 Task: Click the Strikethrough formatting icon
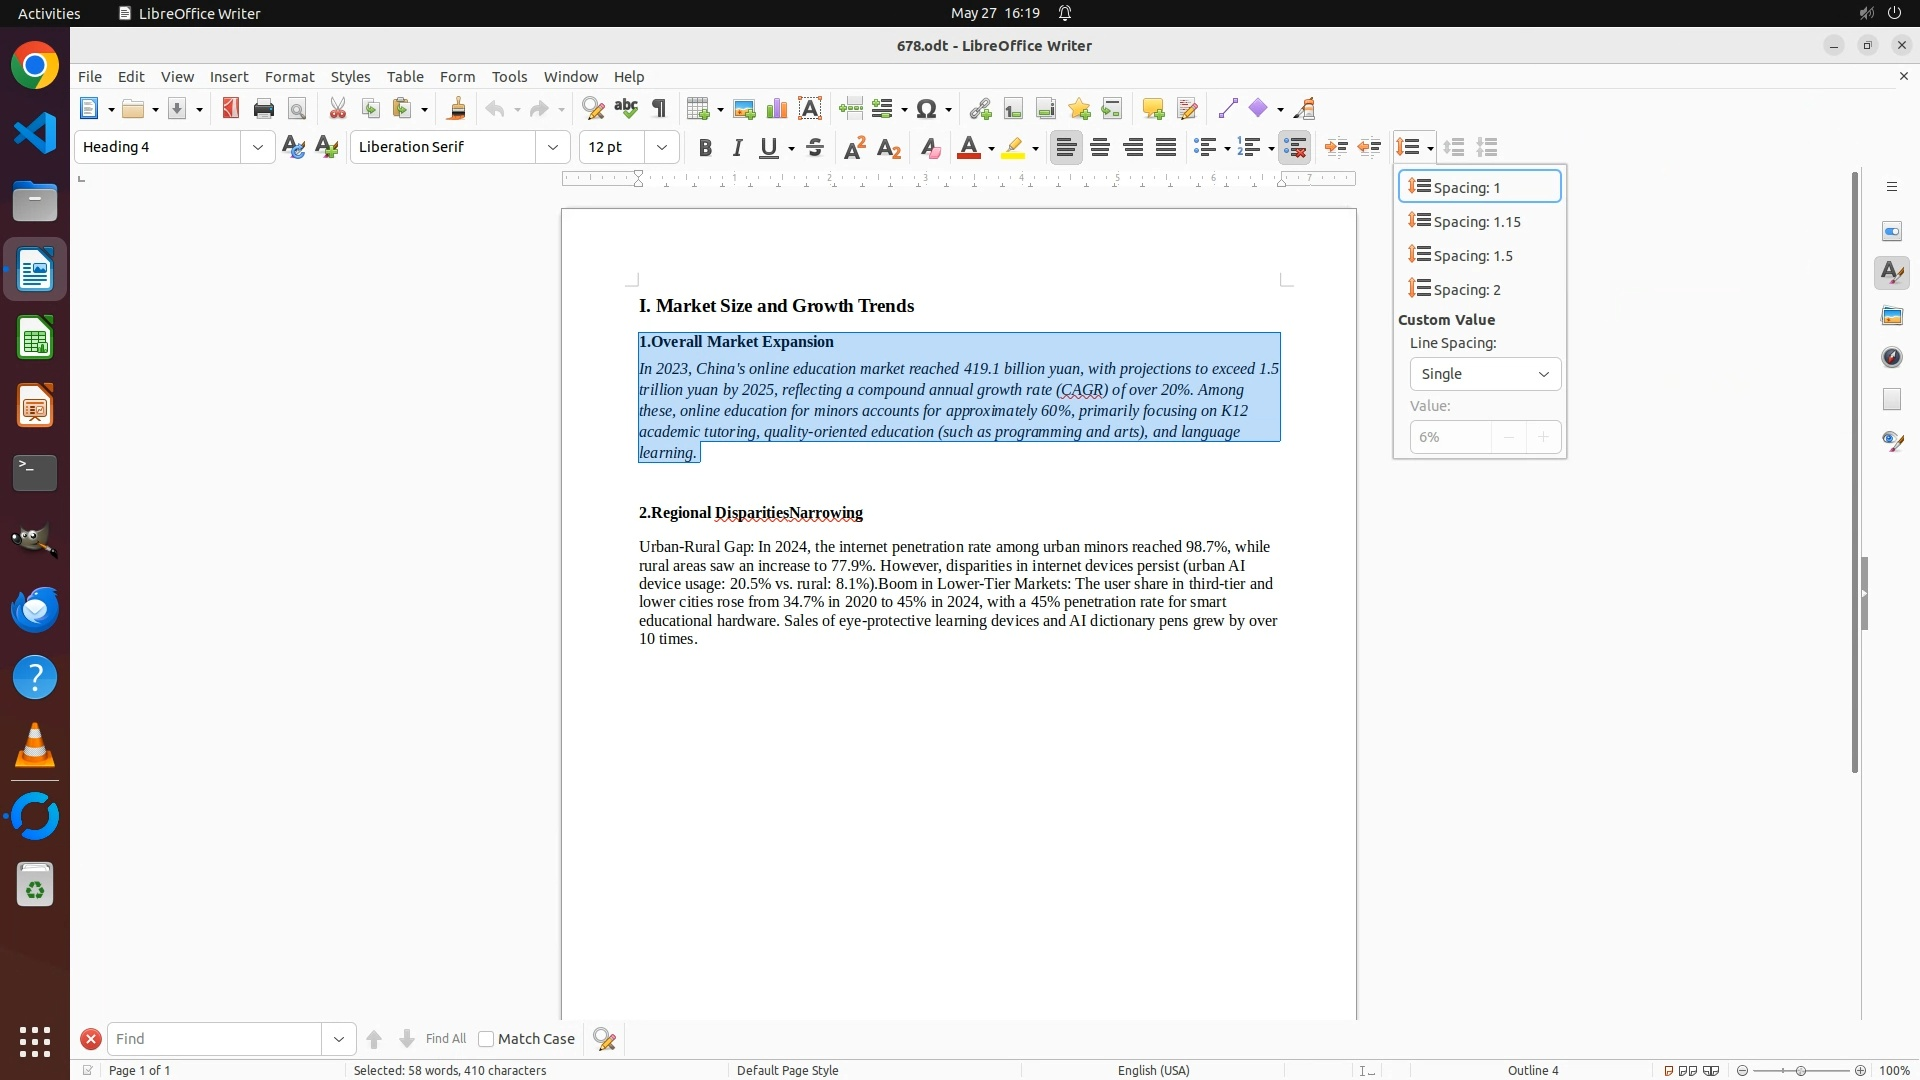[815, 148]
